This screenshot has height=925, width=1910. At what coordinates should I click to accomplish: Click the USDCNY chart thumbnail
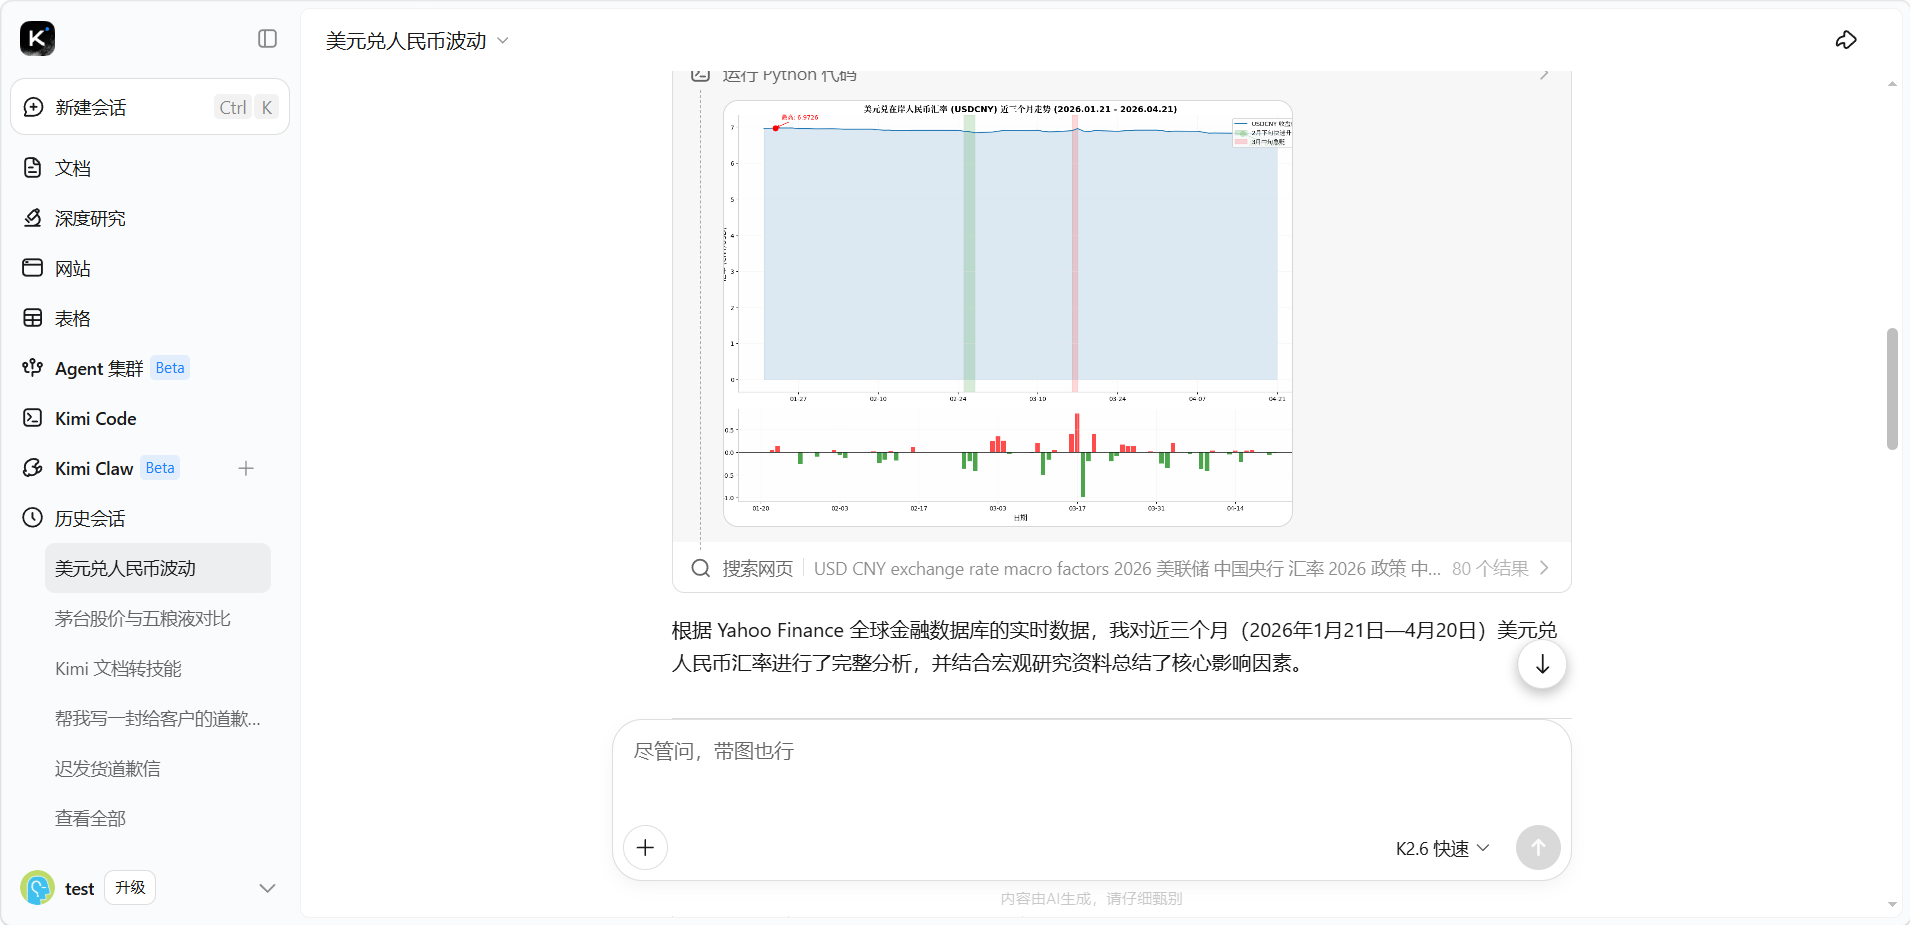(x=1007, y=313)
